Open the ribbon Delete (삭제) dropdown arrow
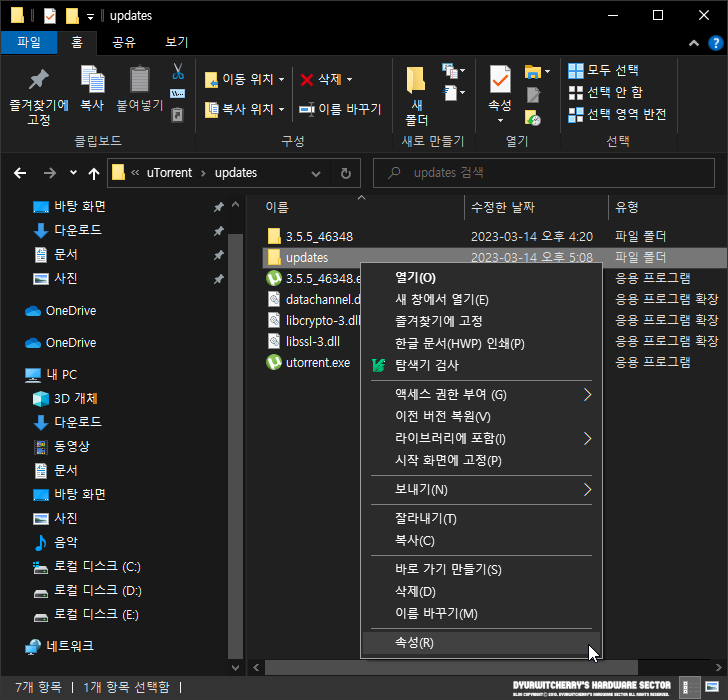Viewport: 728px width, 700px height. point(350,80)
